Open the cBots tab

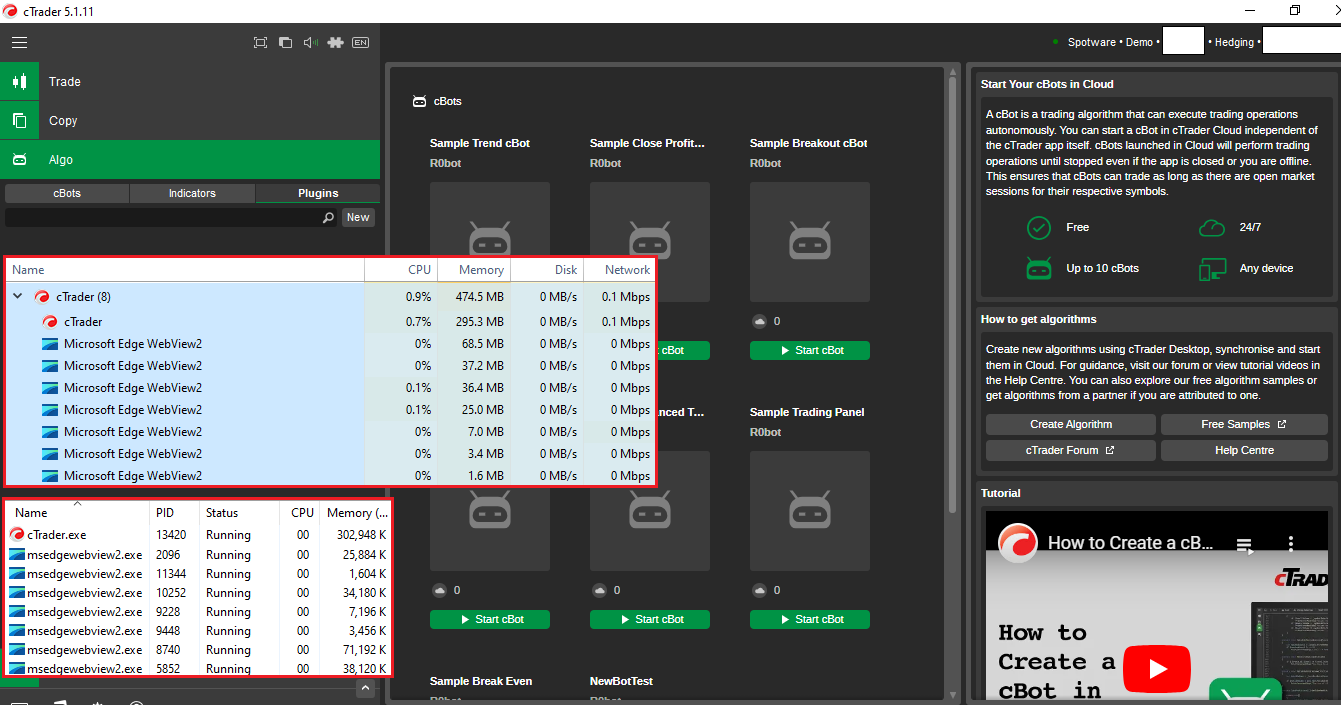(67, 193)
